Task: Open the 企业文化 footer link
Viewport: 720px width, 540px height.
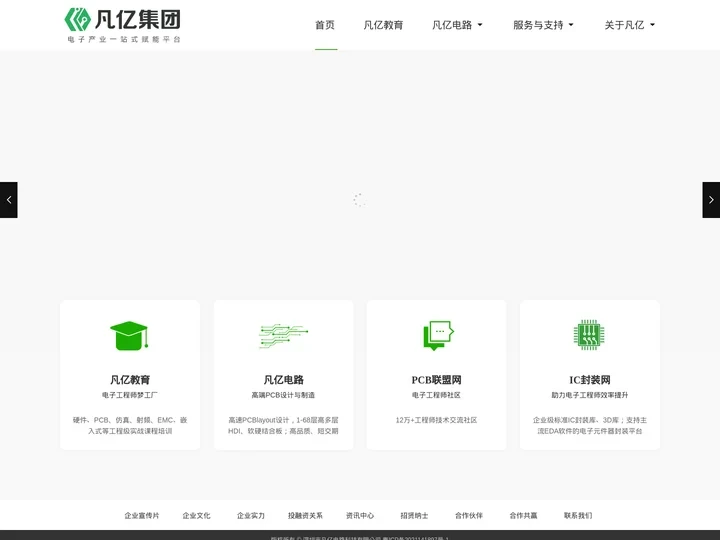Action: click(x=197, y=516)
